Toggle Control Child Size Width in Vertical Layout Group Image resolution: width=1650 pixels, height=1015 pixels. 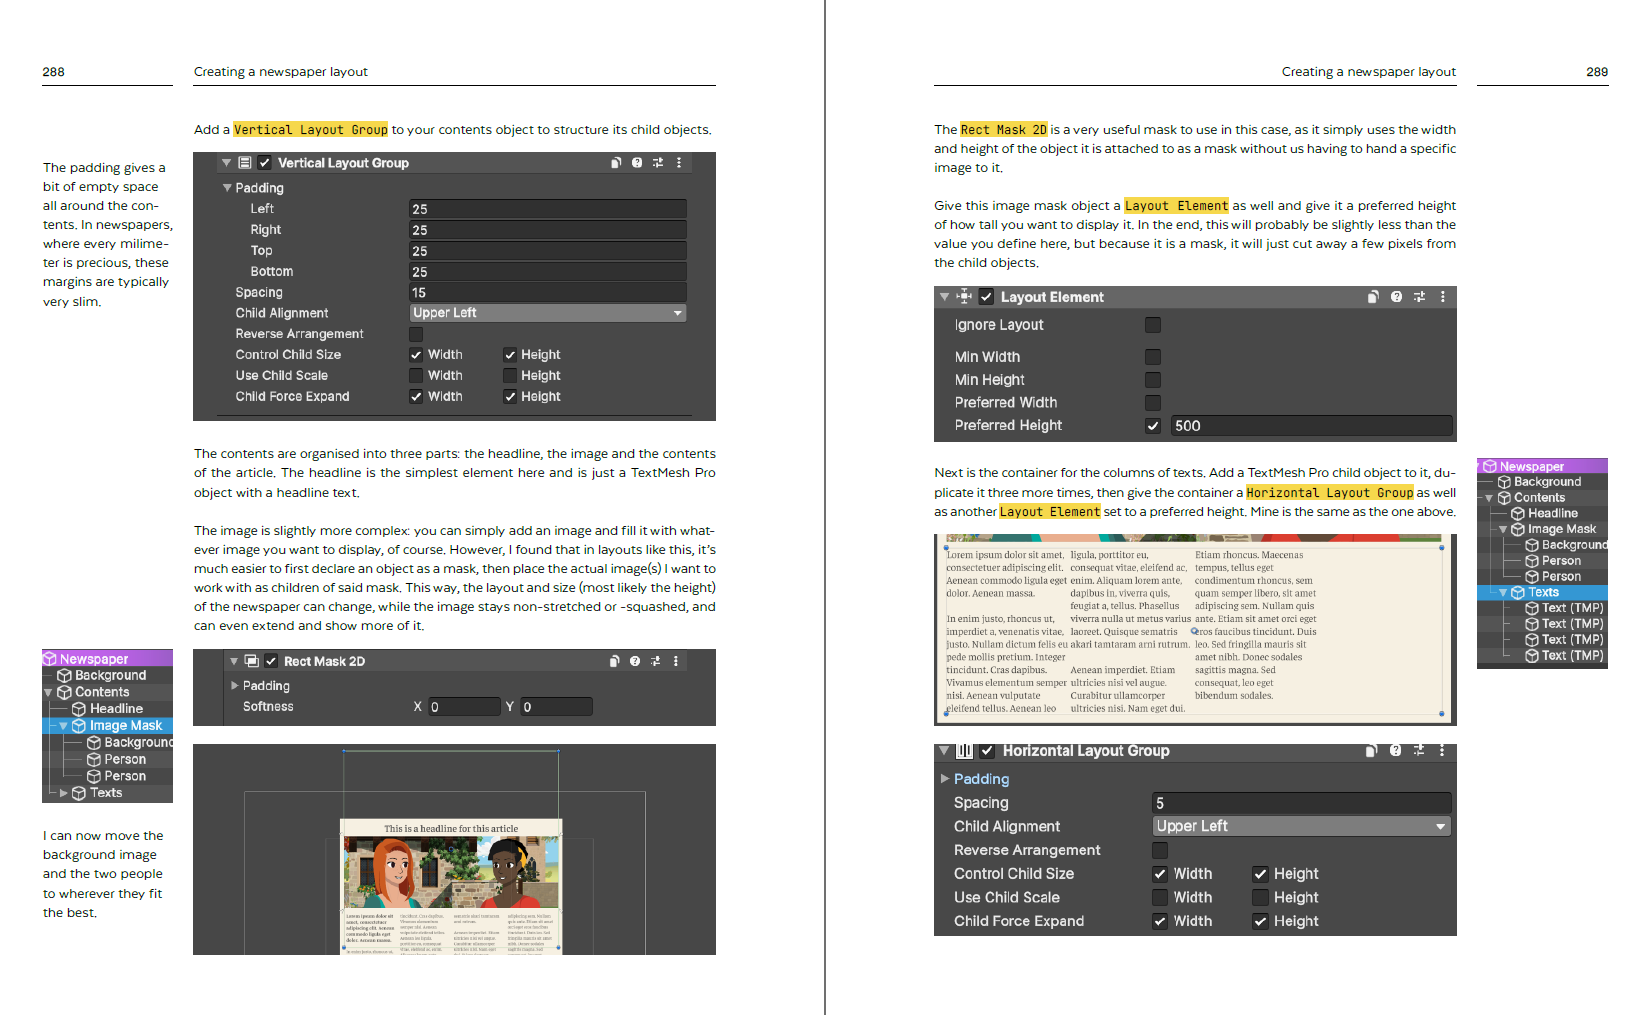416,355
